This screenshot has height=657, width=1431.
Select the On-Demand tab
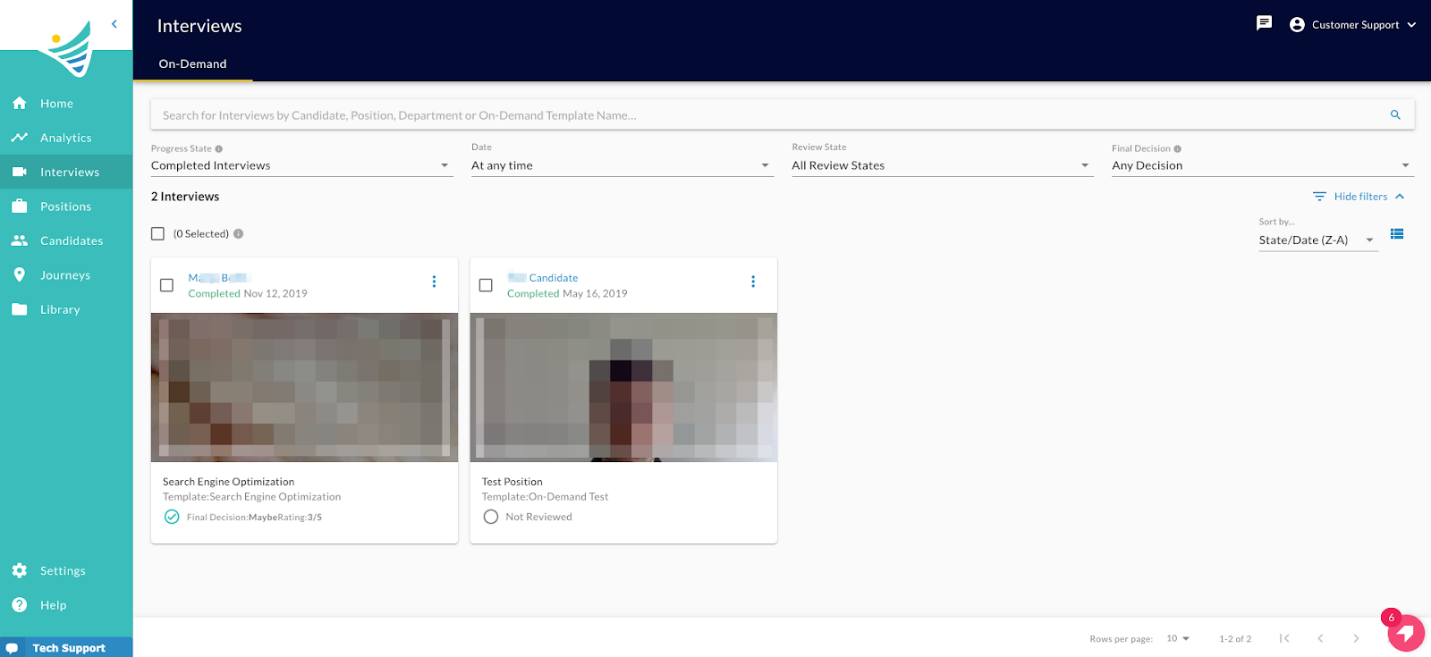tap(193, 64)
